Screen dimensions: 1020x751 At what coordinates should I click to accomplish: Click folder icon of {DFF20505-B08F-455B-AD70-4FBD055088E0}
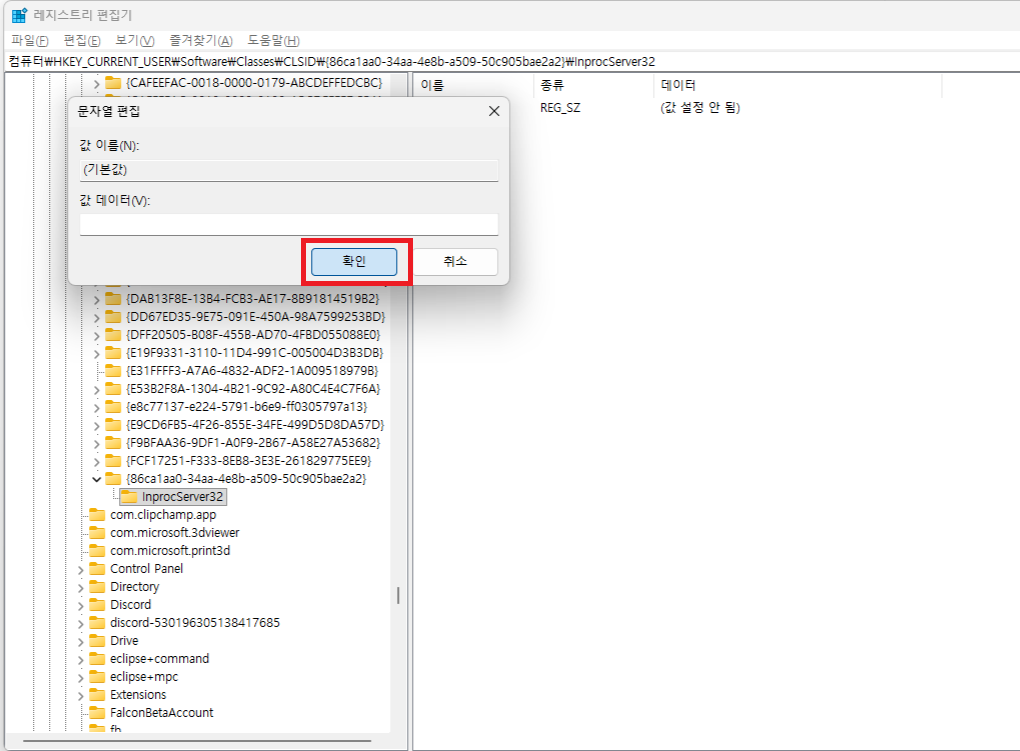[113, 335]
